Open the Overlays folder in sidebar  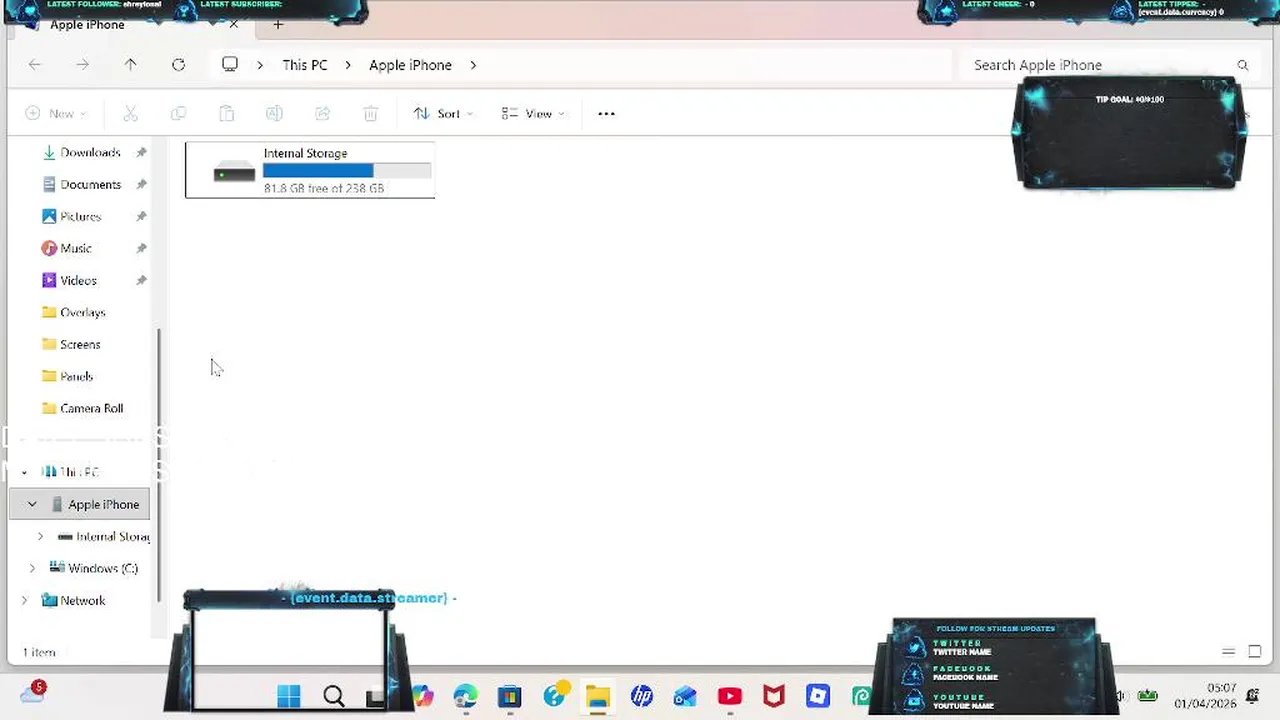click(x=82, y=313)
